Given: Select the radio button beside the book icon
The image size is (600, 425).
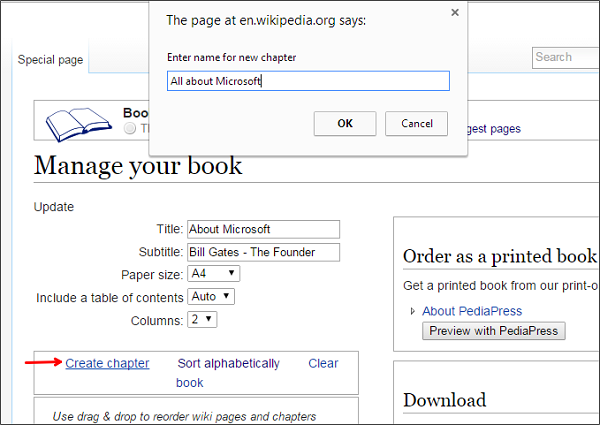Looking at the screenshot, I should point(130,128).
